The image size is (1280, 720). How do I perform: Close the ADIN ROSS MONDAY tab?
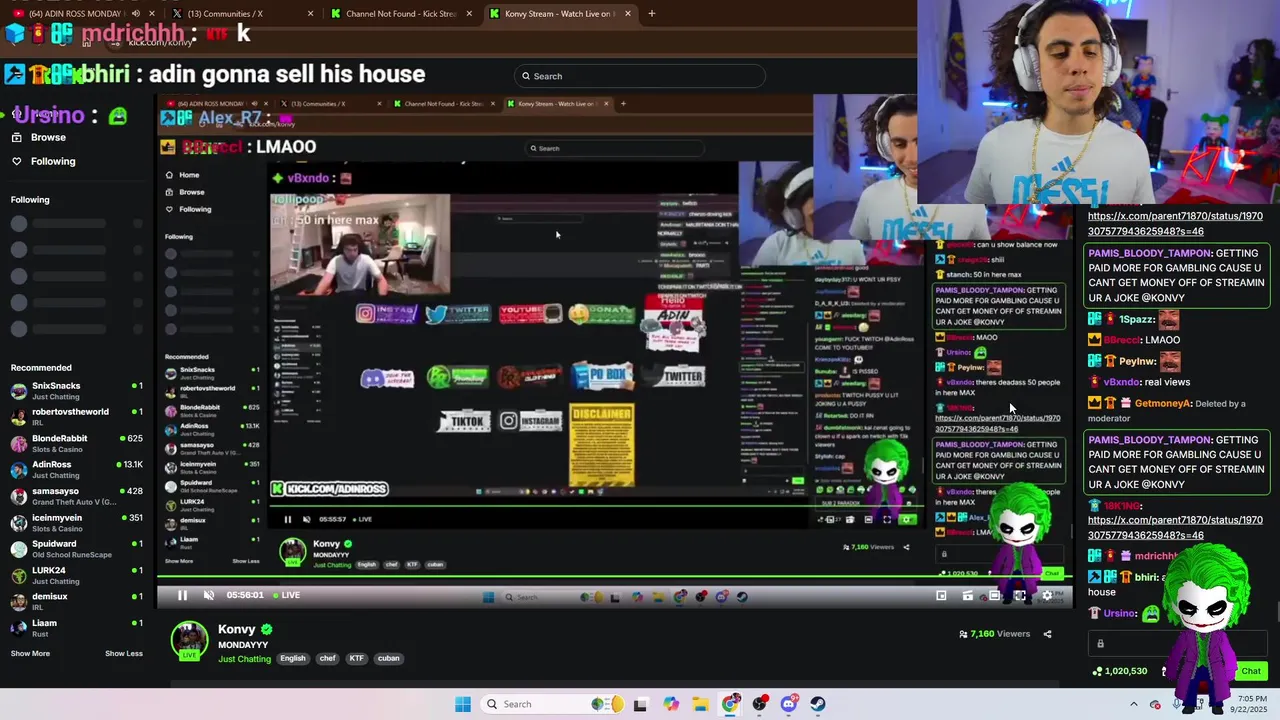(x=152, y=14)
